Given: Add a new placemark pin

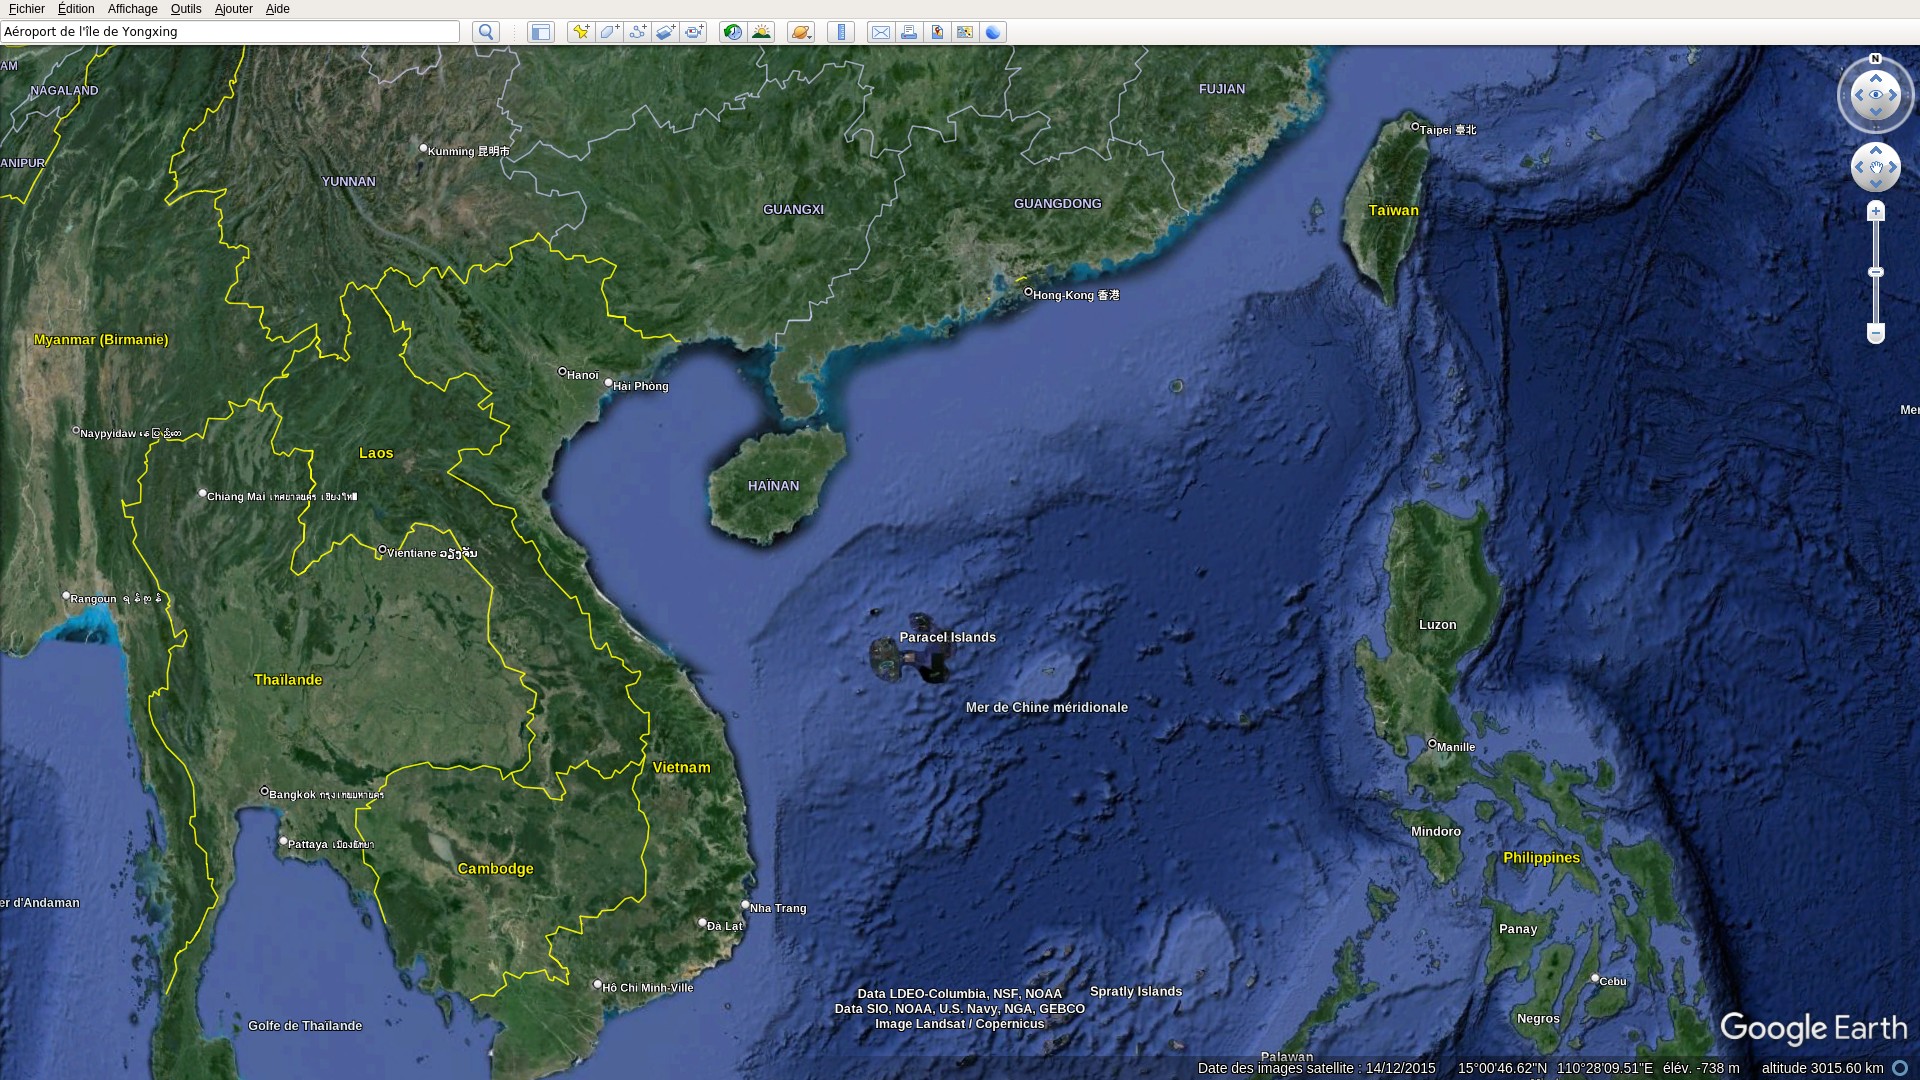Looking at the screenshot, I should tap(580, 32).
